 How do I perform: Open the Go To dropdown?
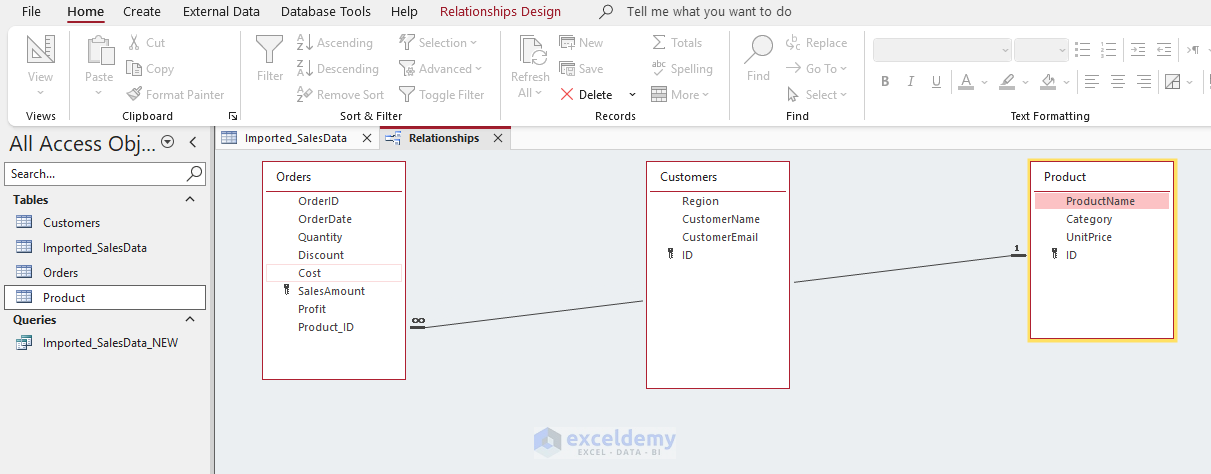click(816, 69)
